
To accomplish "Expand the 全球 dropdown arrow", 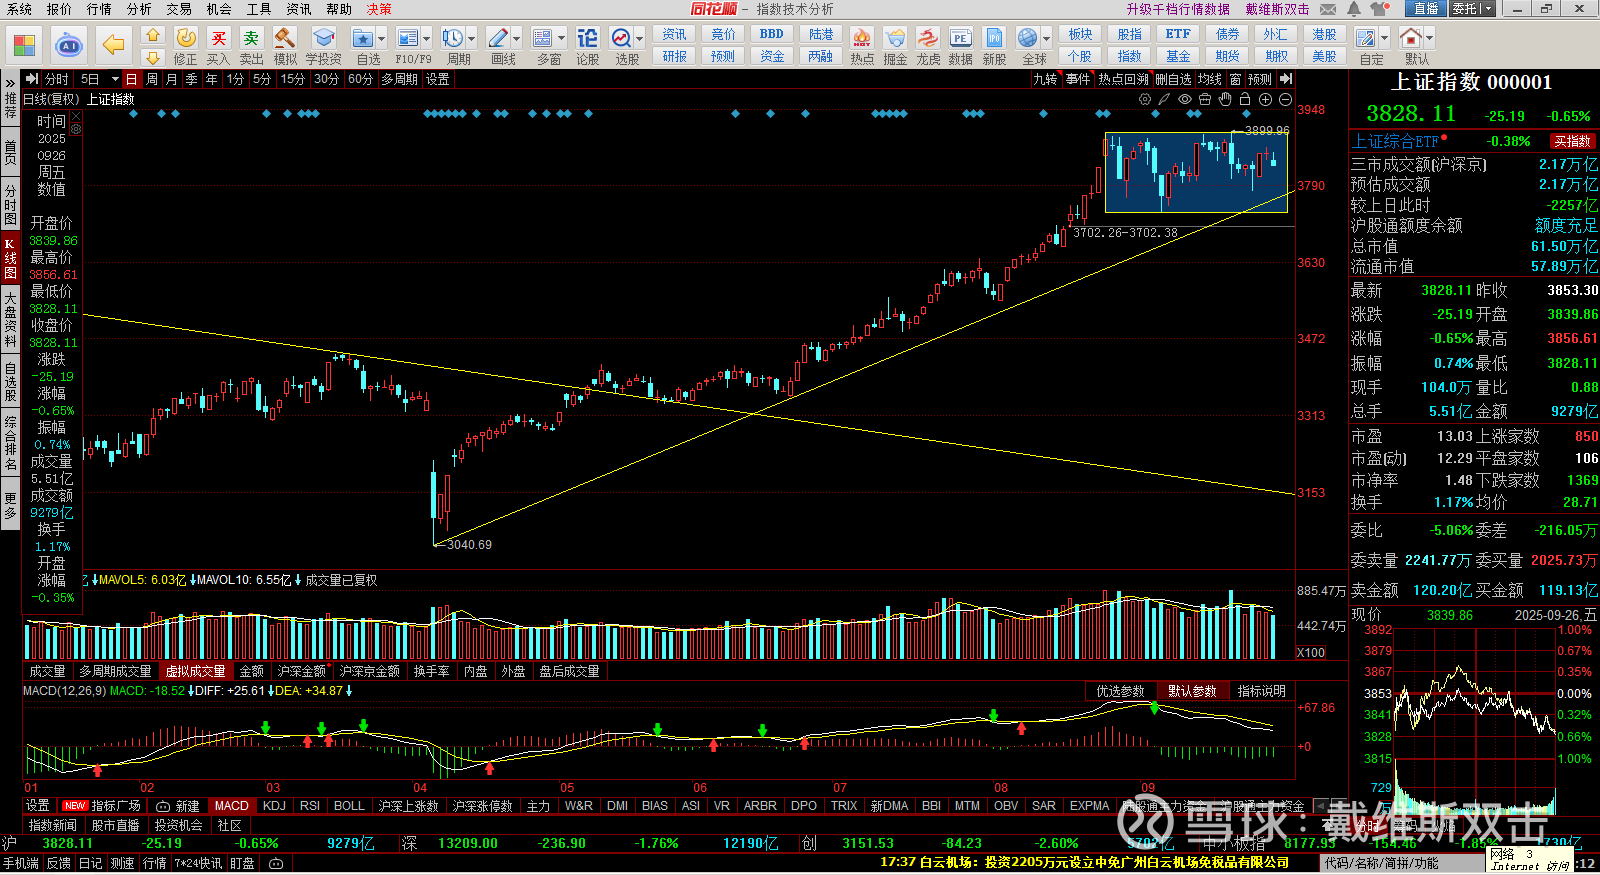I will tap(1046, 39).
